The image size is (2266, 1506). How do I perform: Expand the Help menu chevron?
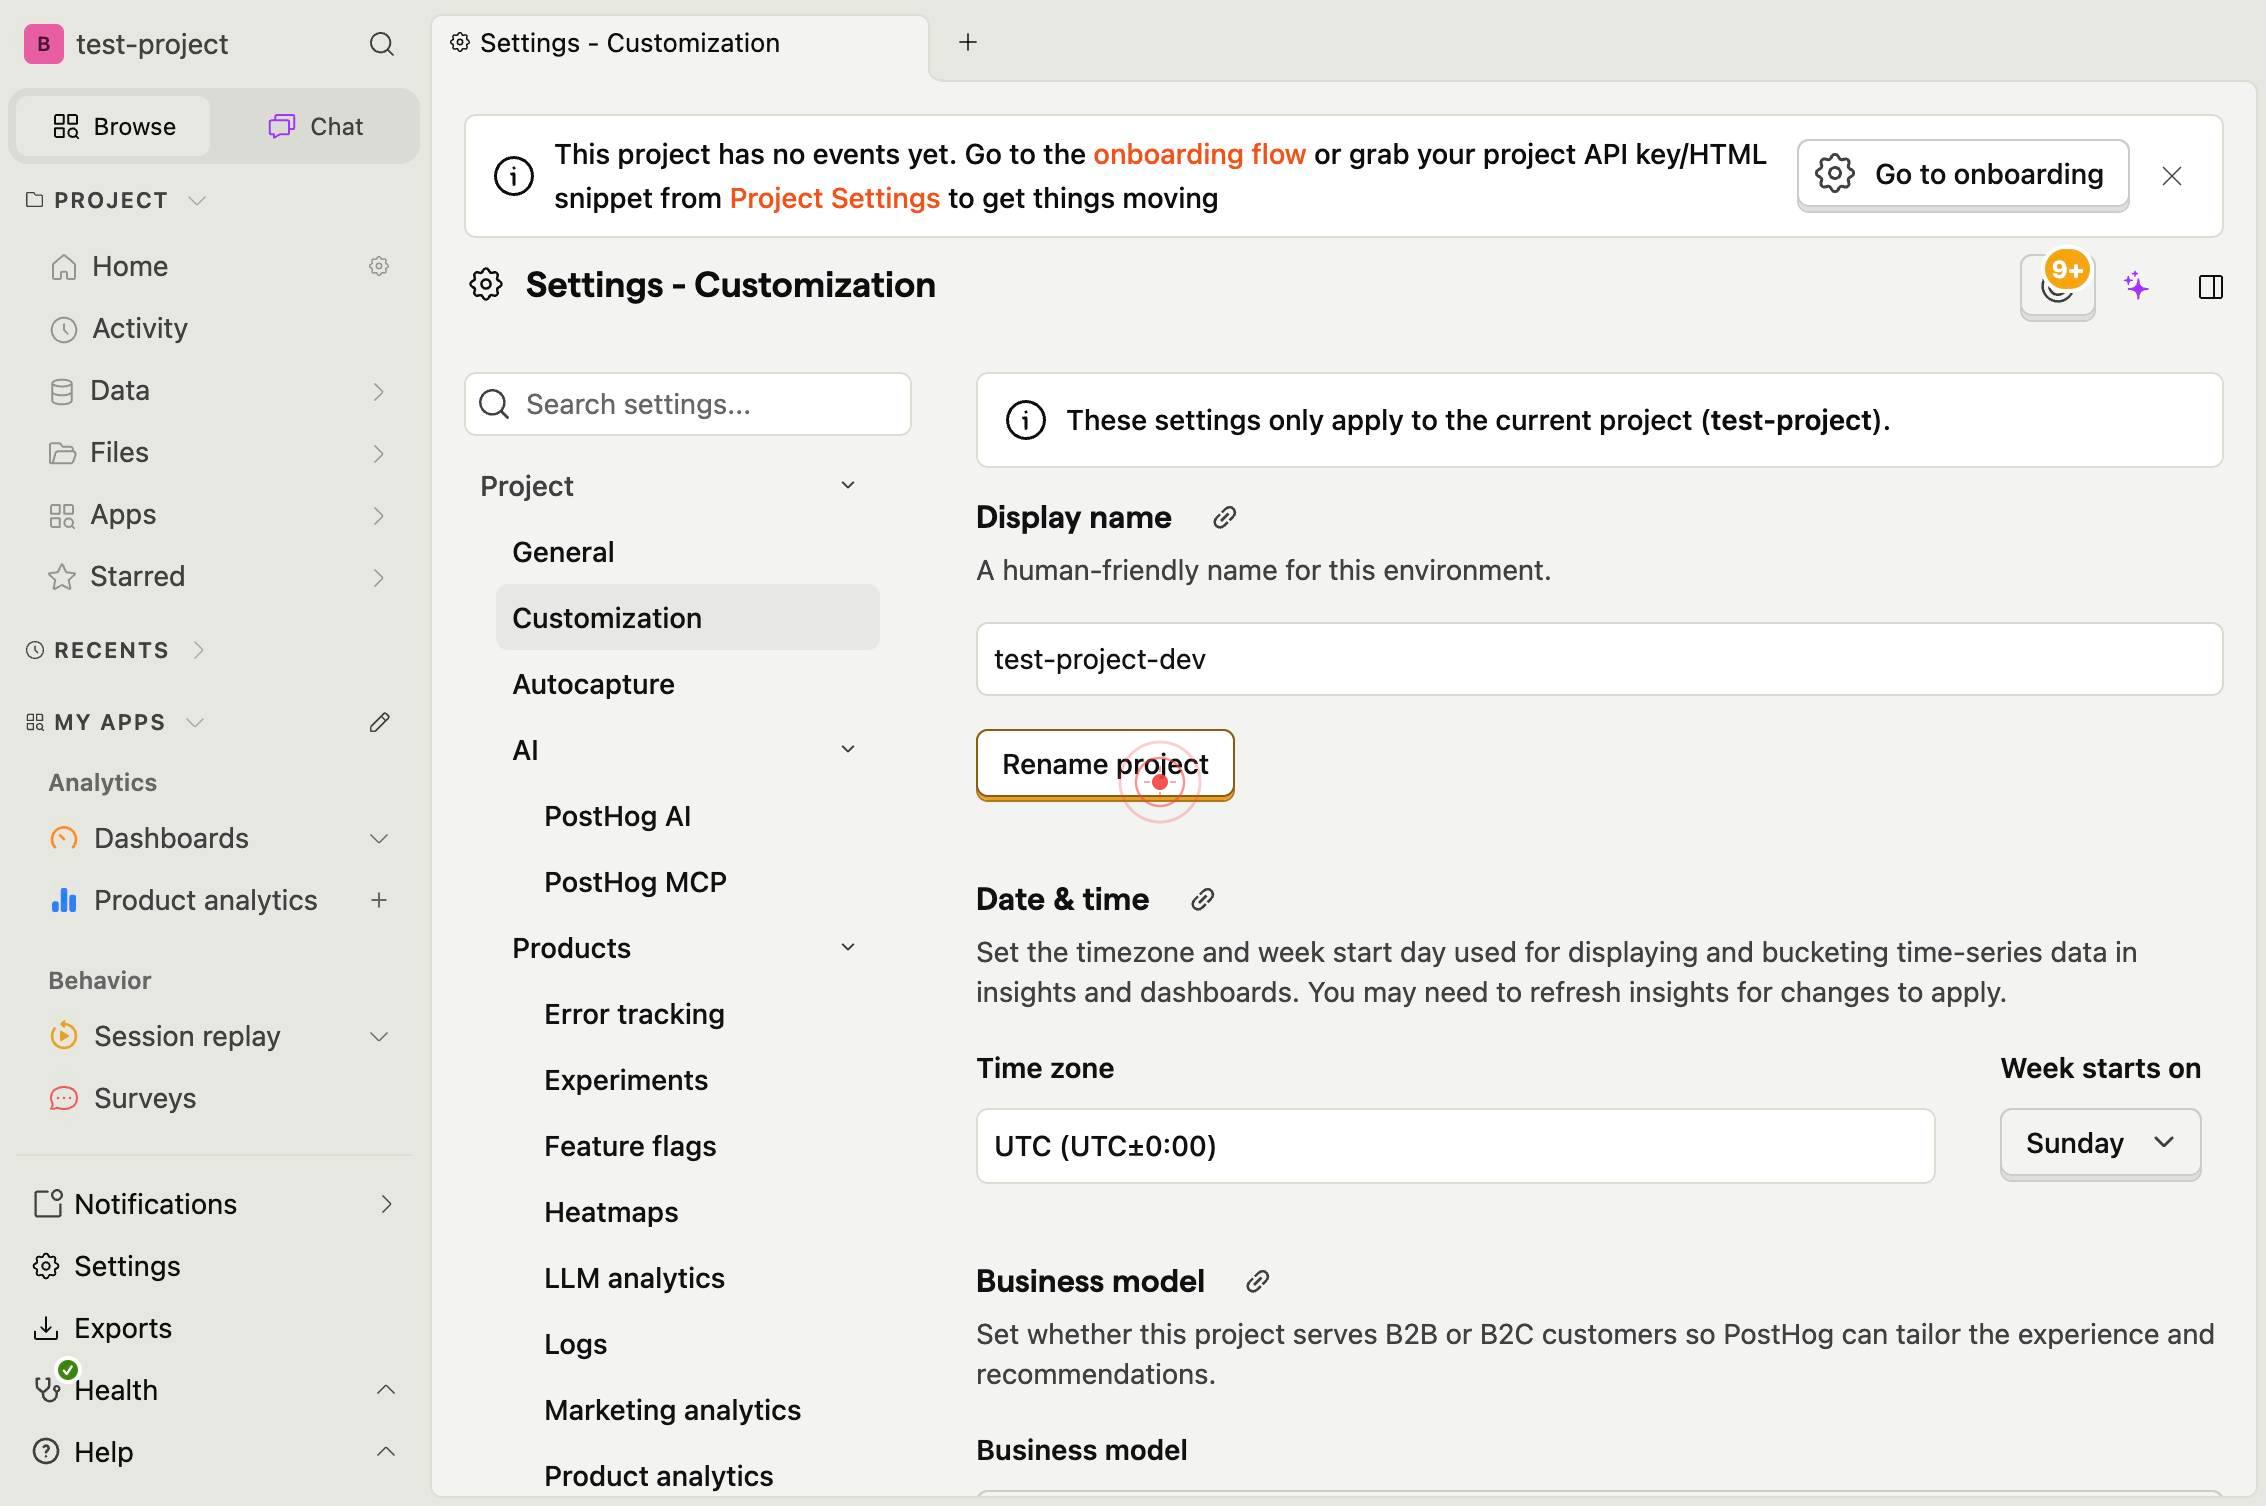coord(386,1452)
